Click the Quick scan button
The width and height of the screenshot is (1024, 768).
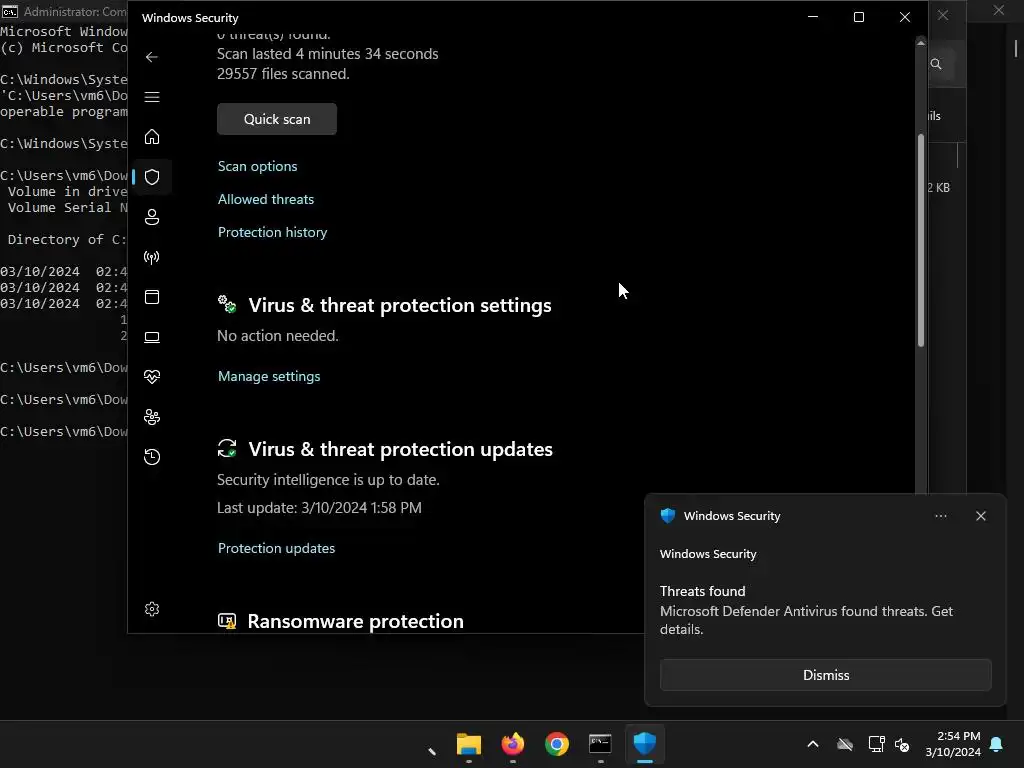[x=277, y=119]
